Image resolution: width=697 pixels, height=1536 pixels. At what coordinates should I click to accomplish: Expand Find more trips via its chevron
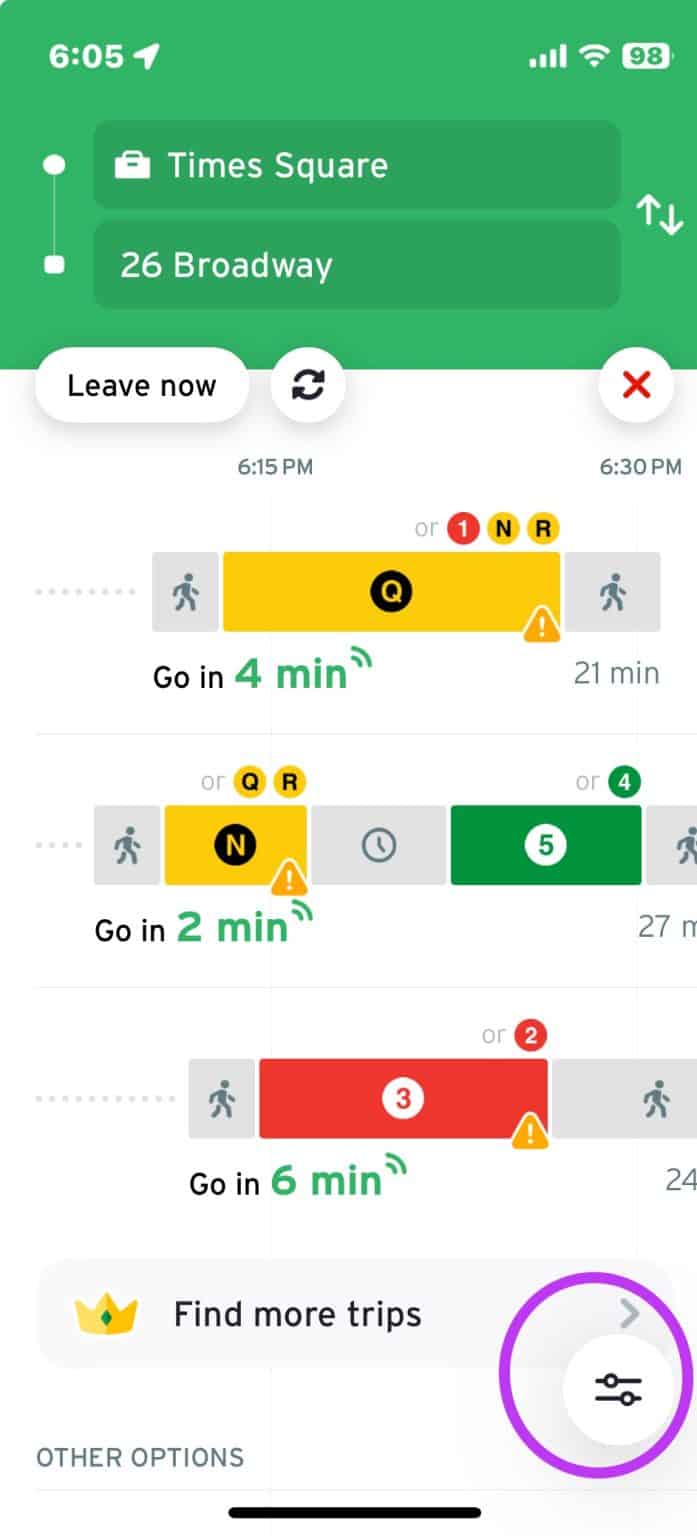(630, 1314)
